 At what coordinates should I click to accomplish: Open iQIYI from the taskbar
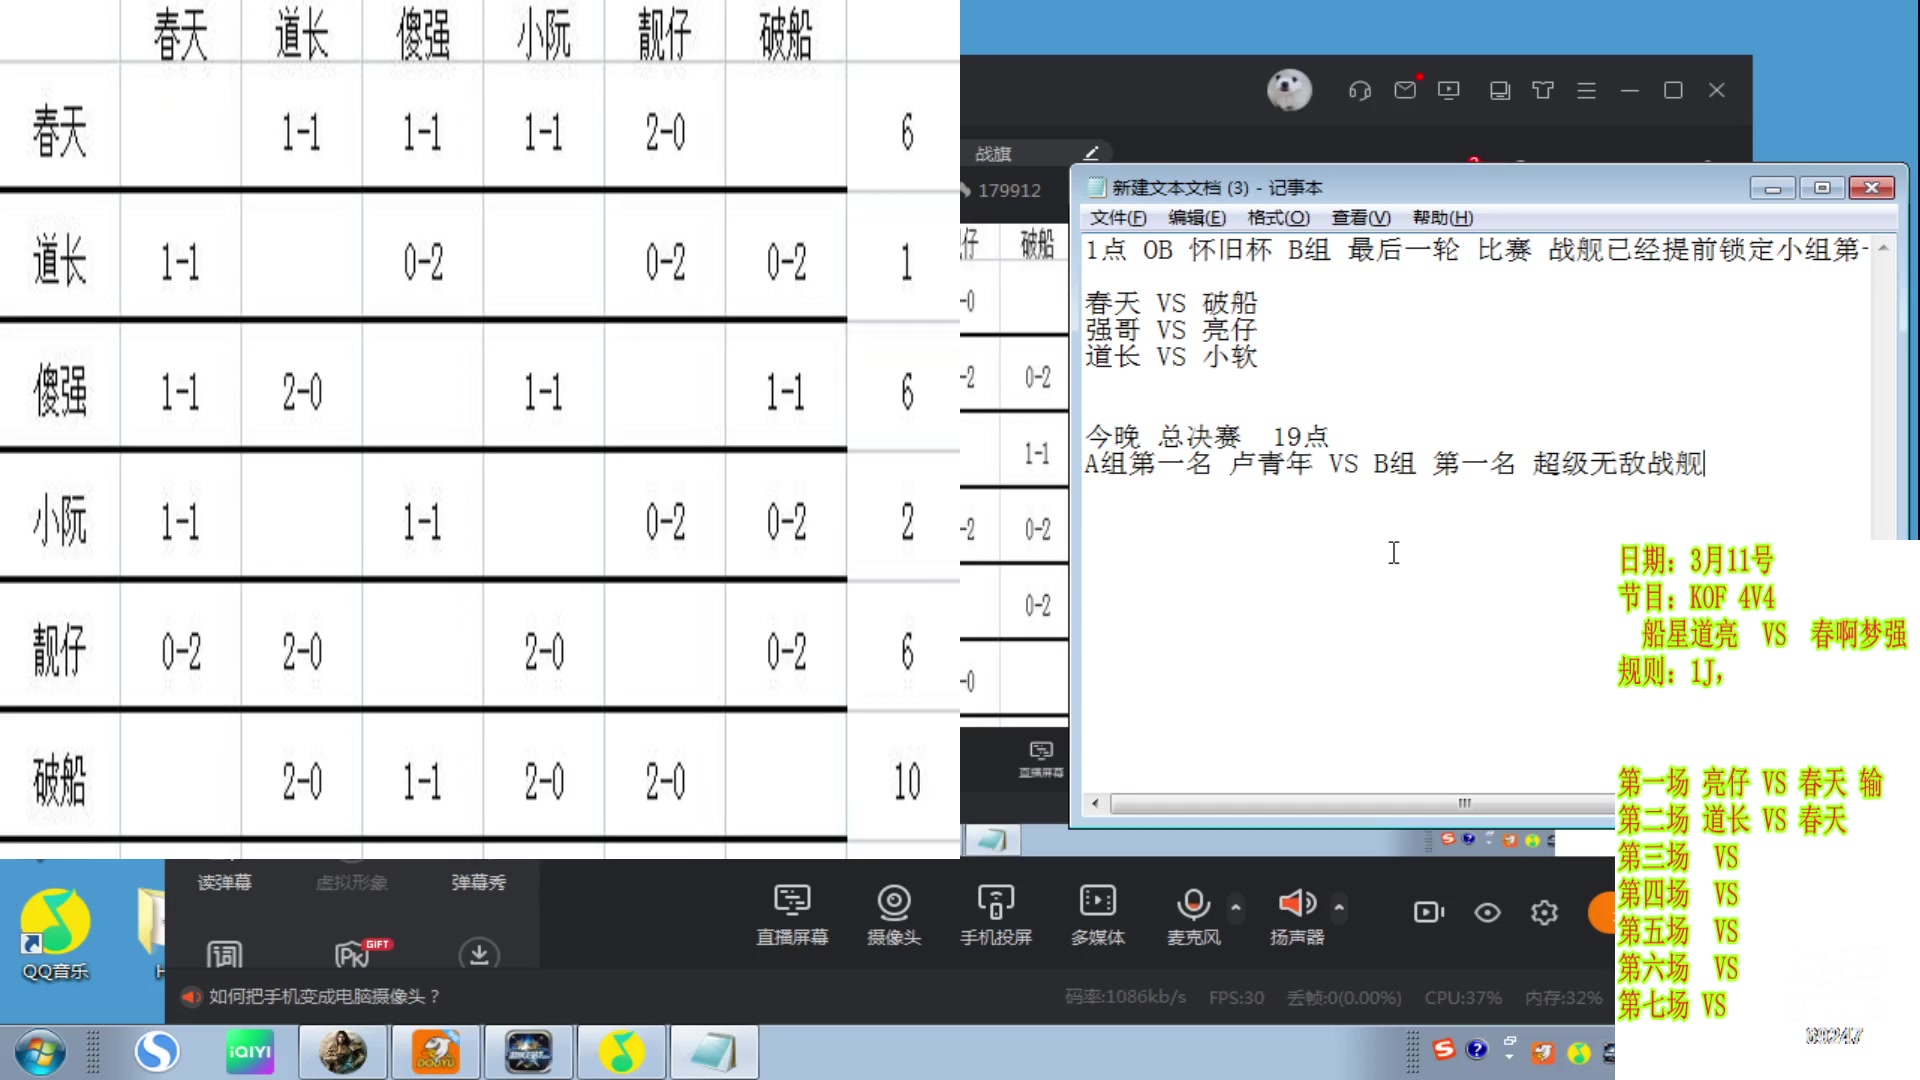(x=250, y=1052)
